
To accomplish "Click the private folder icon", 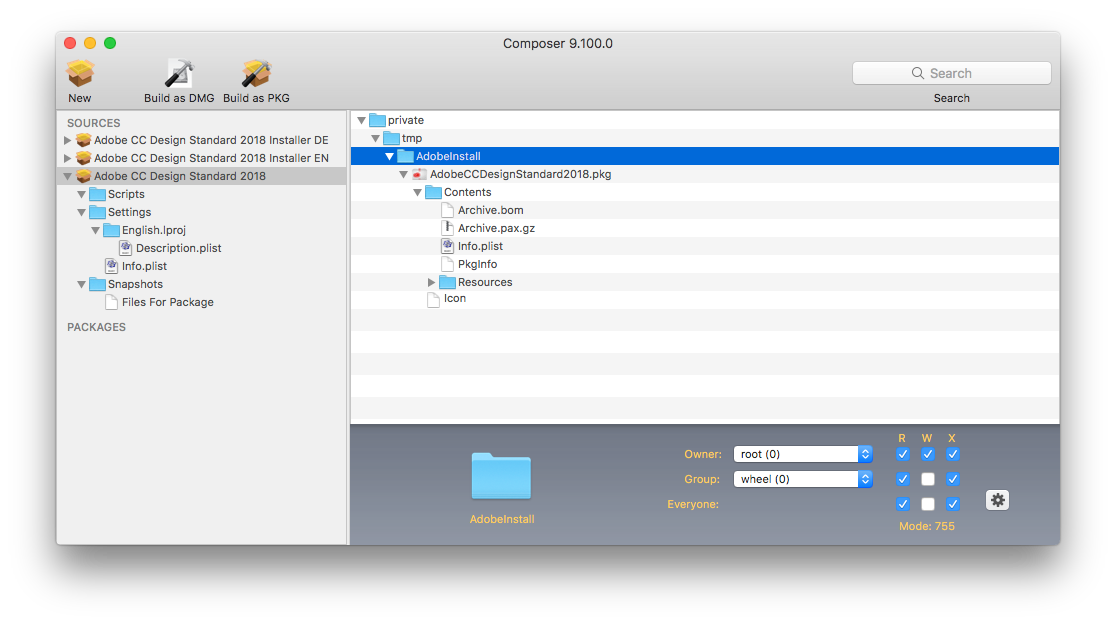I will [x=377, y=120].
